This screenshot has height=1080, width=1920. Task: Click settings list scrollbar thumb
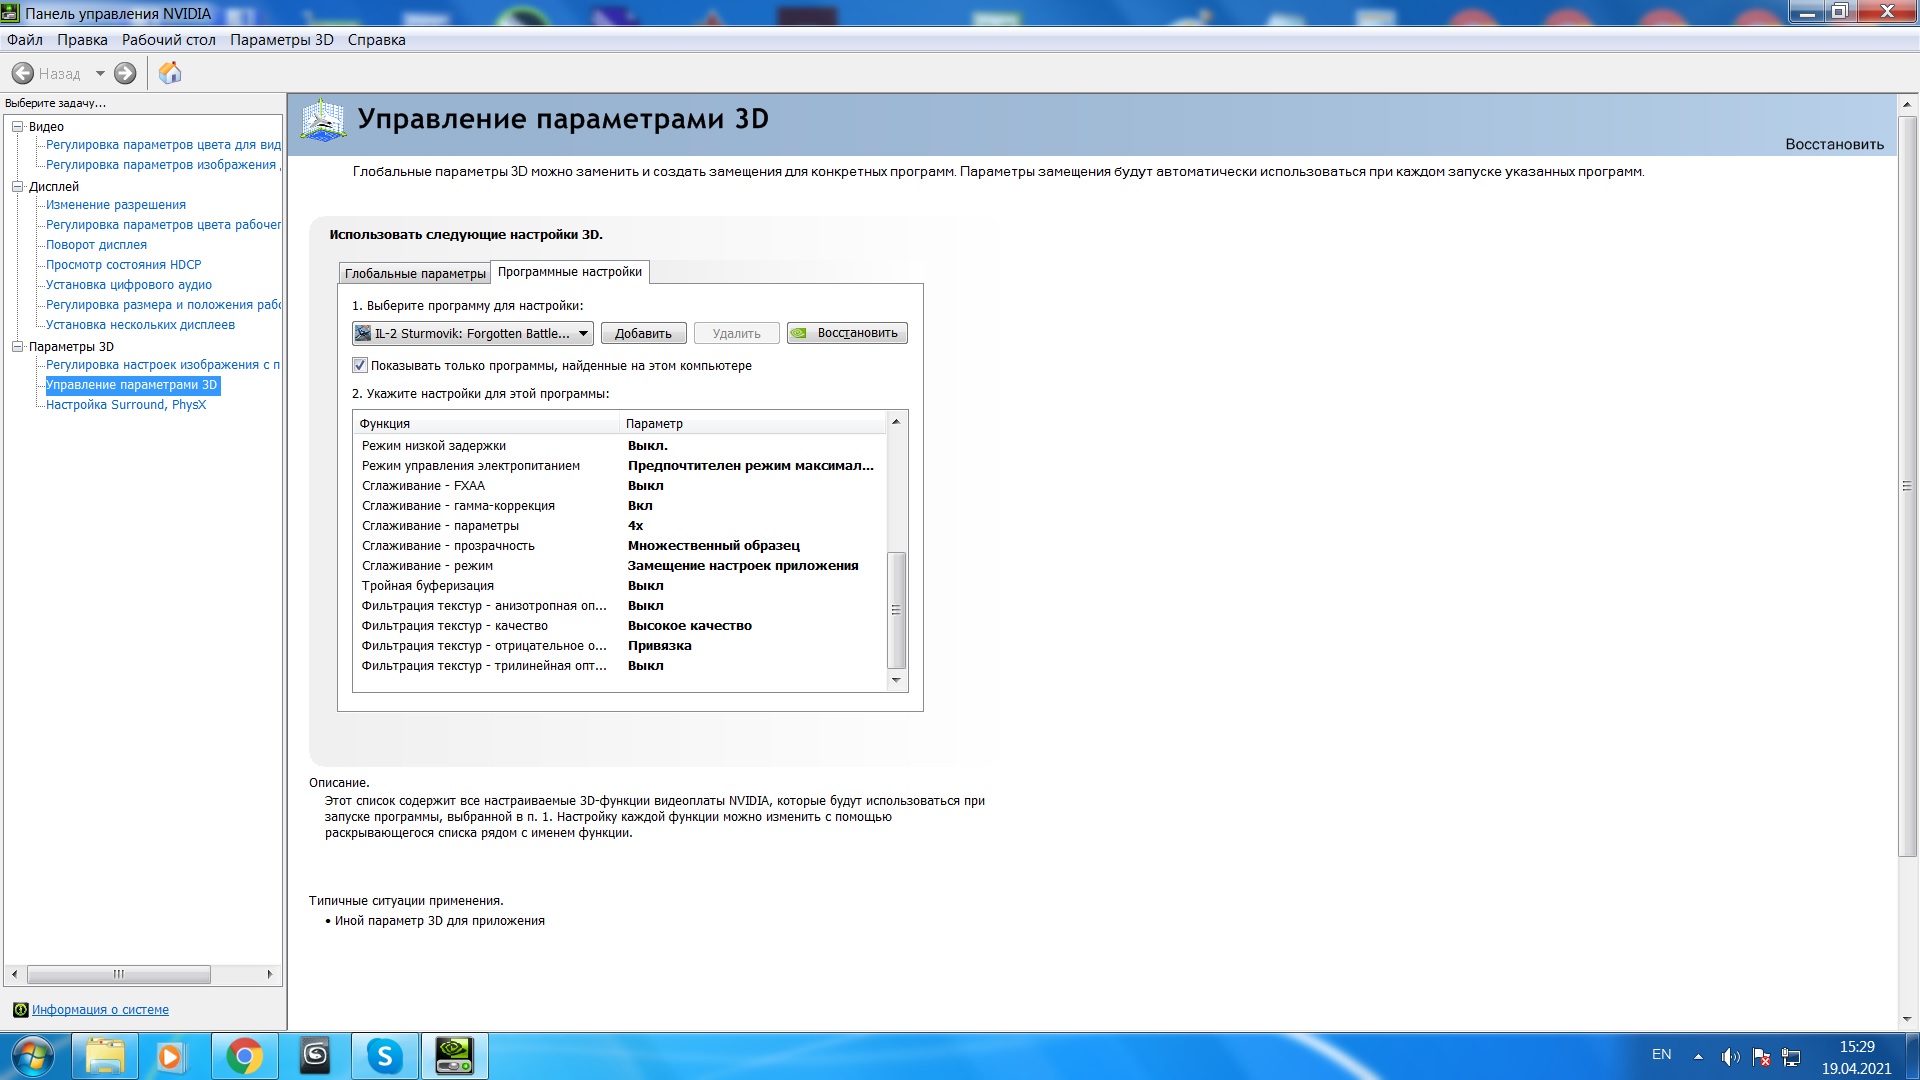[896, 610]
